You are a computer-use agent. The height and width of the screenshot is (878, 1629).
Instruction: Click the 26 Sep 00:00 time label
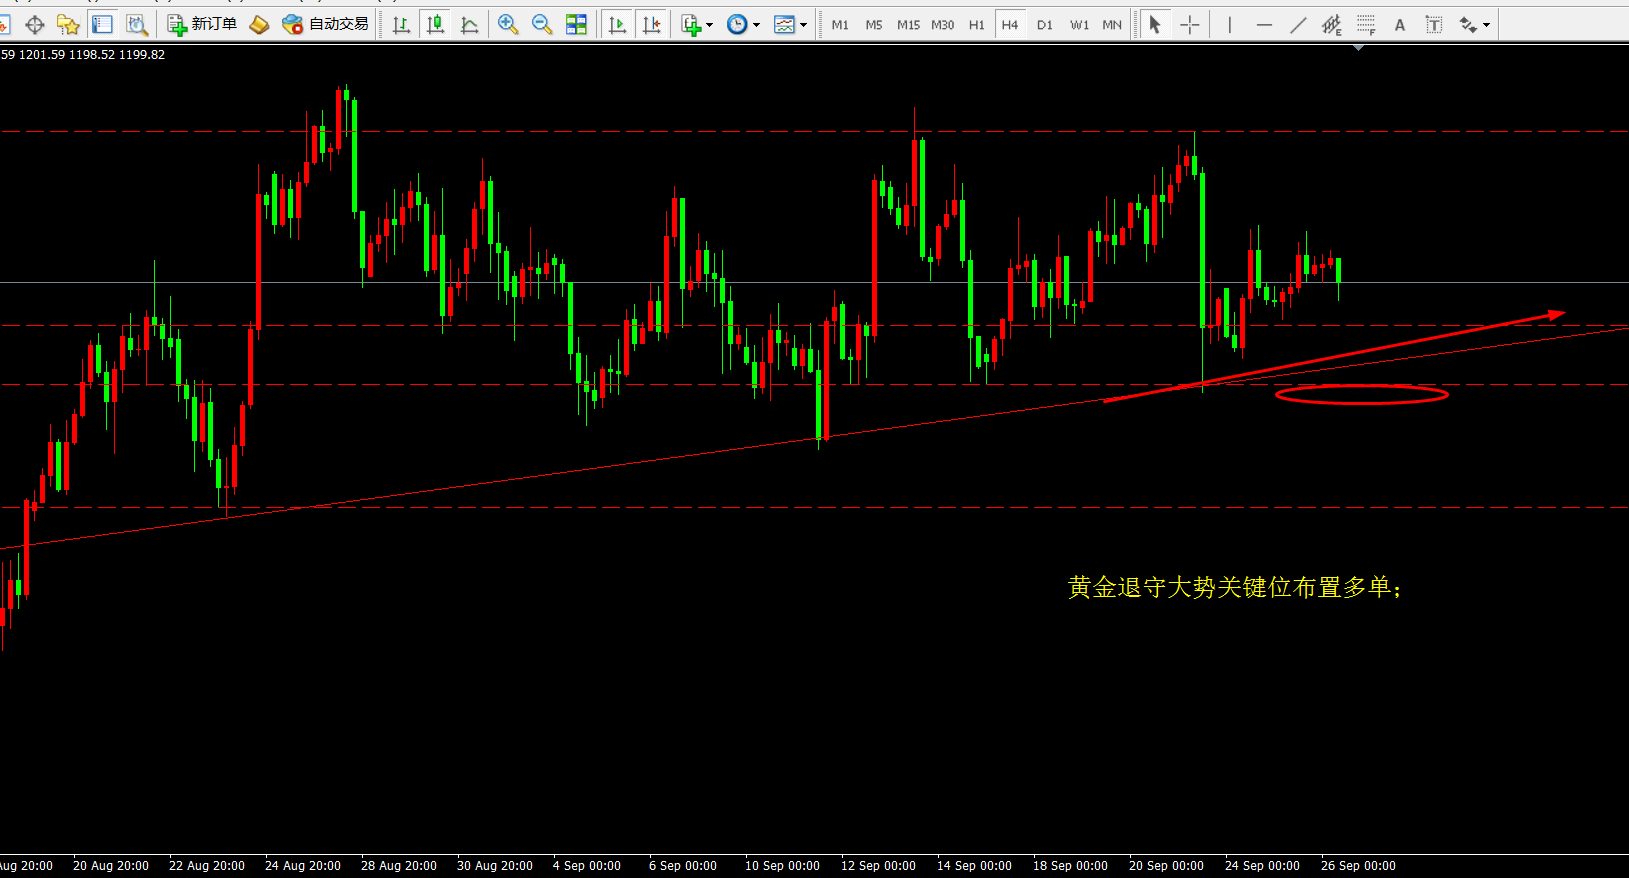point(1358,866)
